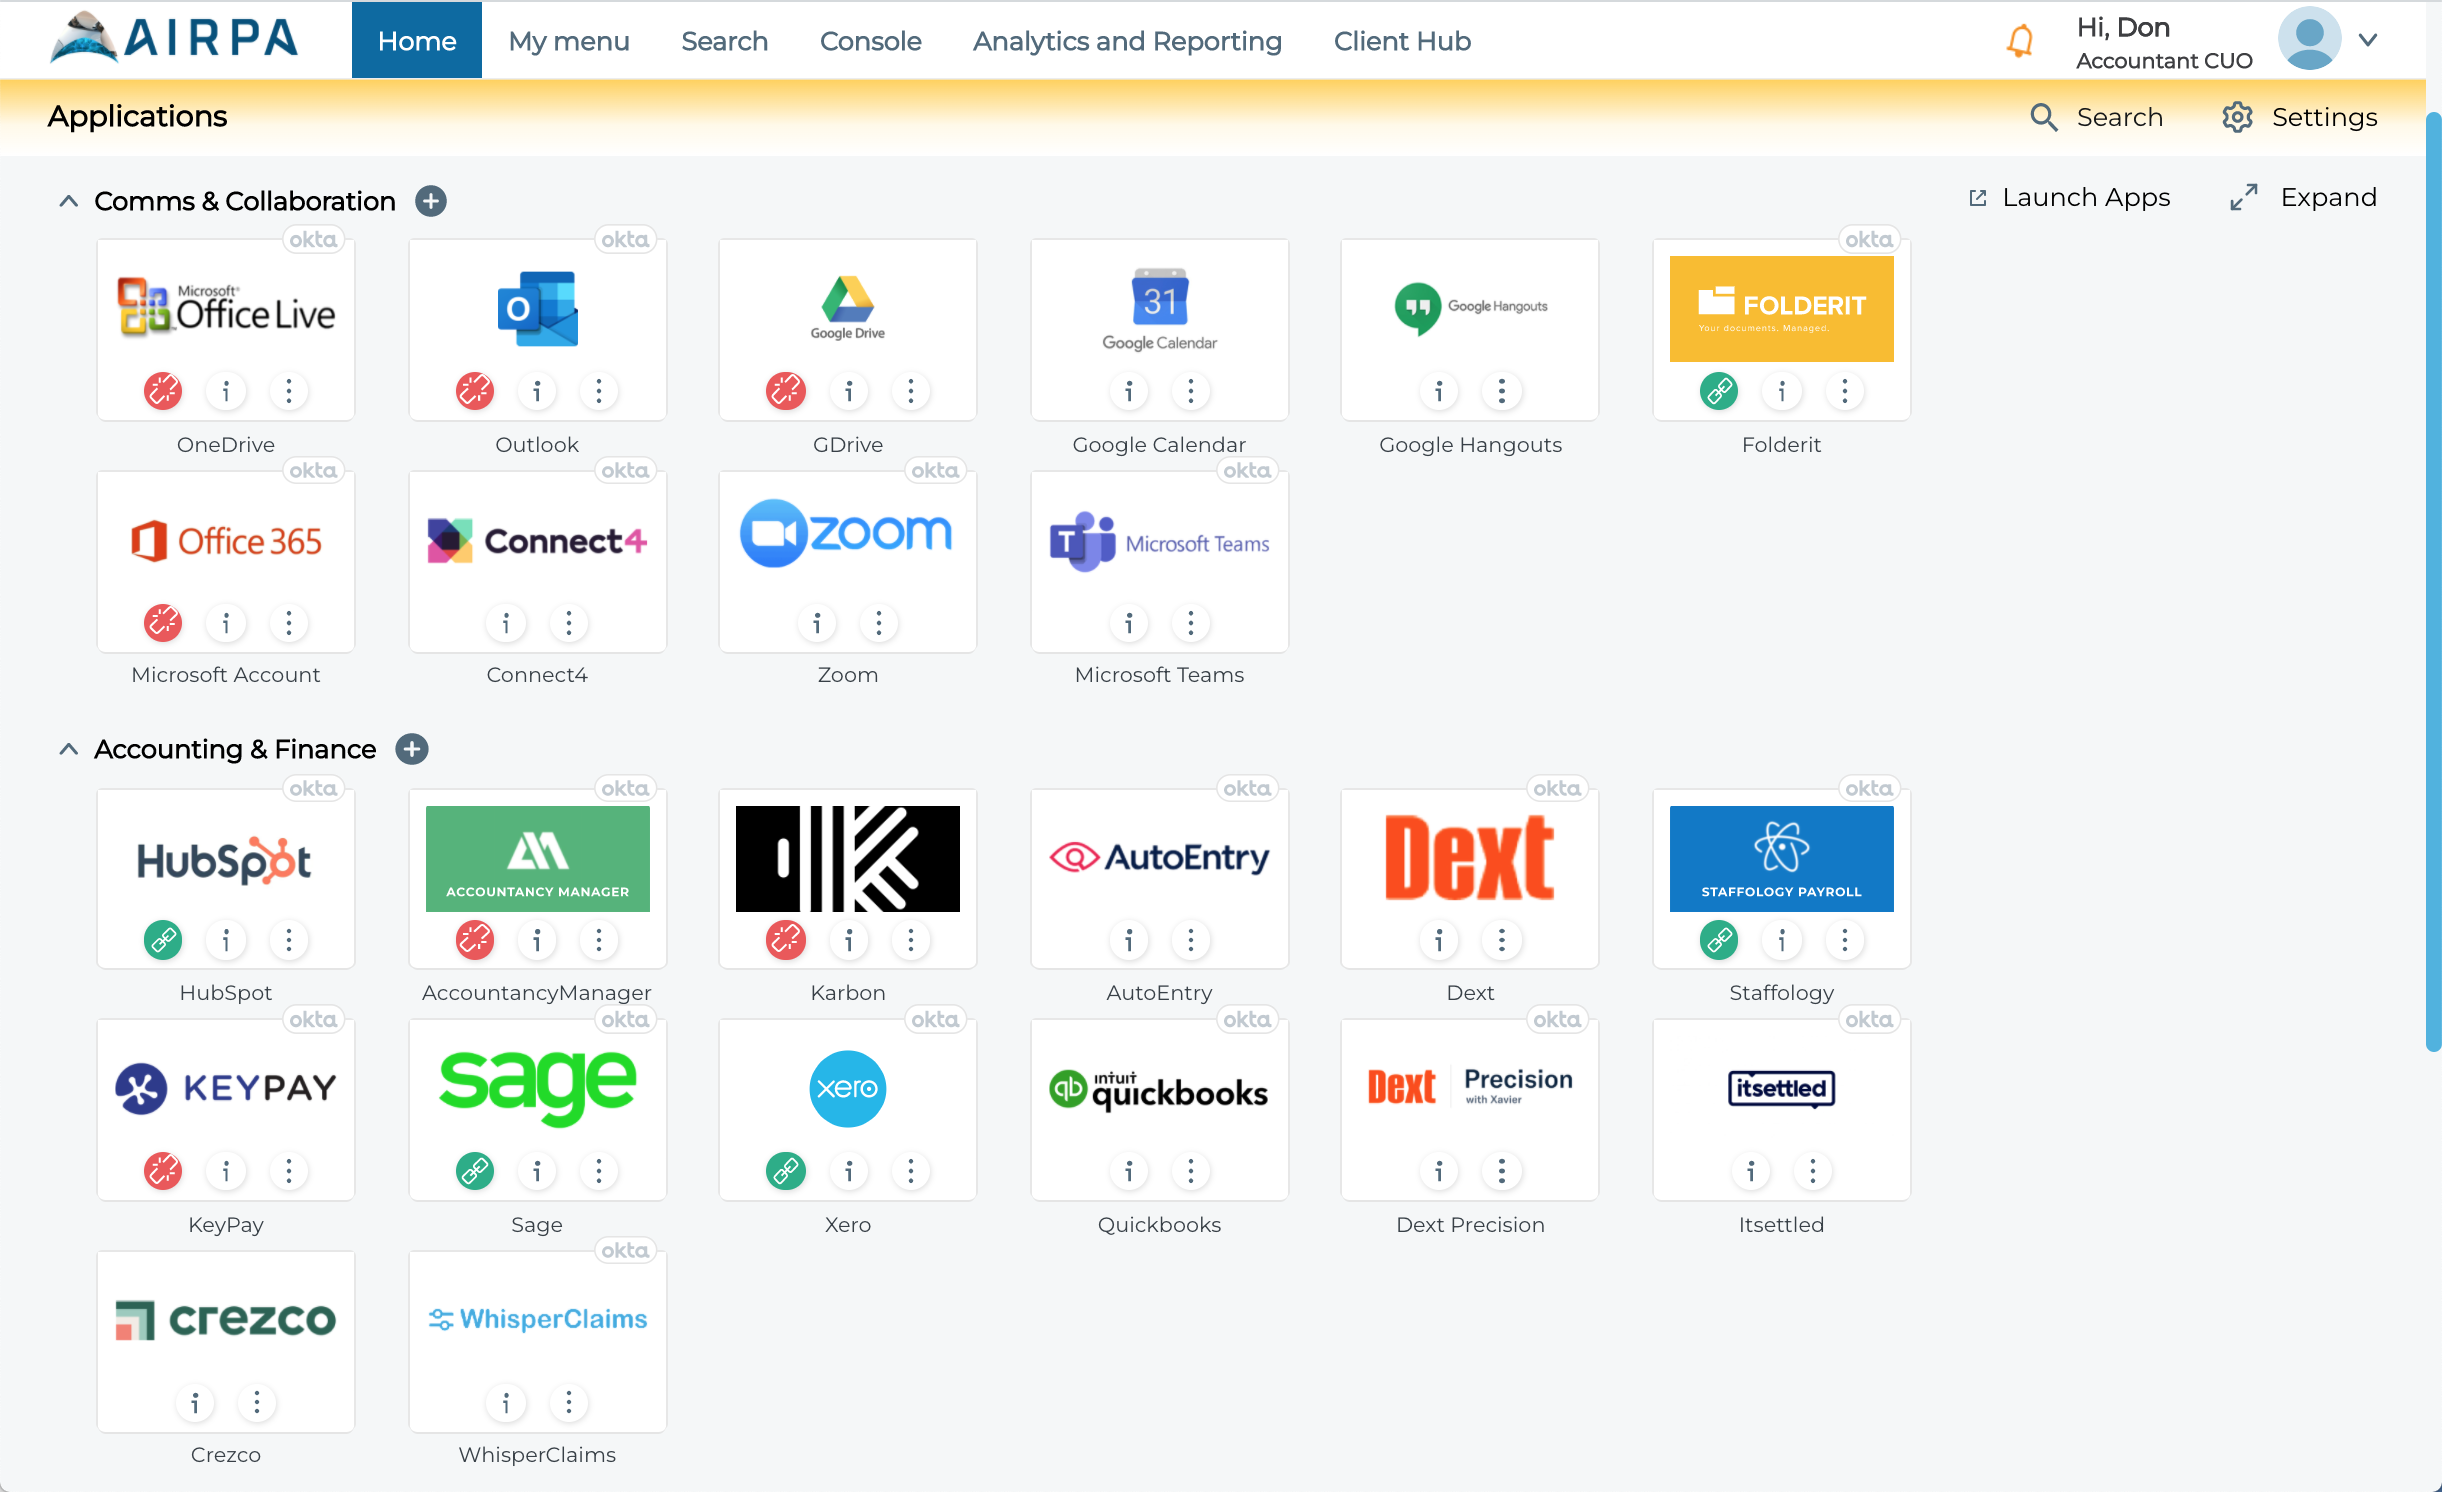Screen dimensions: 2442x1492
Task: Open the Search menu item
Action: [725, 40]
